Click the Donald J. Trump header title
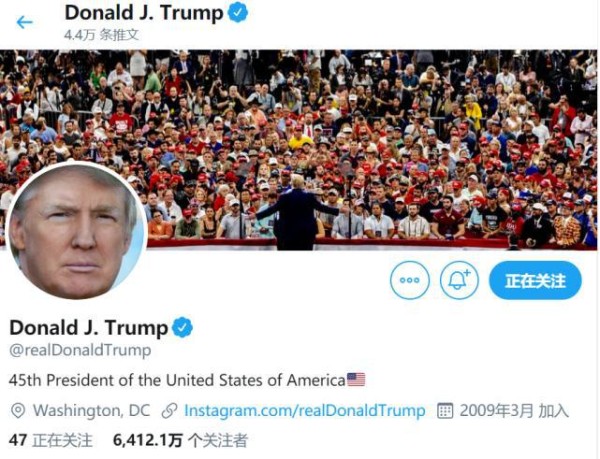Image resolution: width=600 pixels, height=459 pixels. coord(144,13)
